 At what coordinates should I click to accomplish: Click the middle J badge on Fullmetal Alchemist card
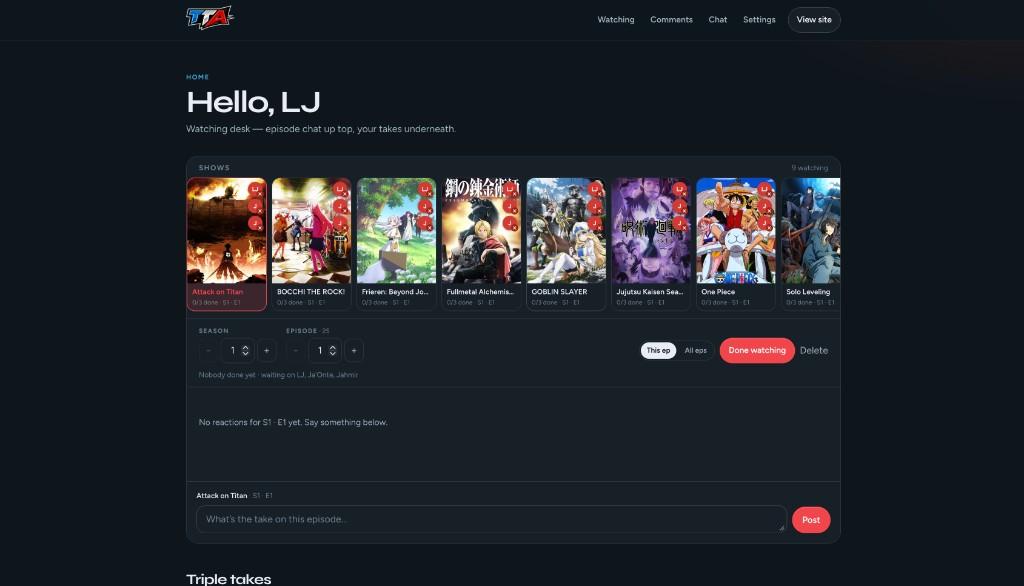coord(510,206)
